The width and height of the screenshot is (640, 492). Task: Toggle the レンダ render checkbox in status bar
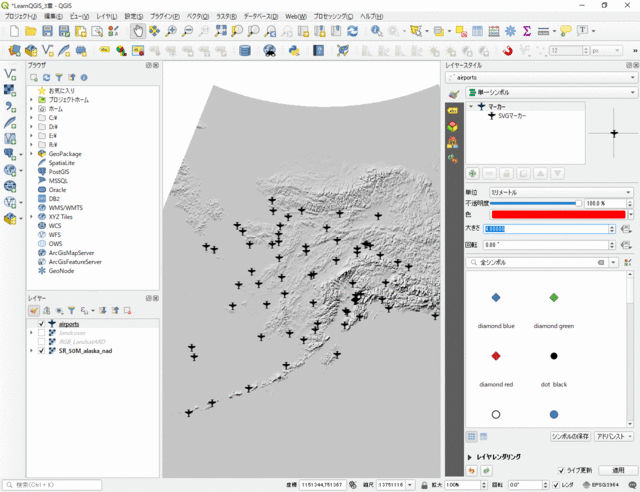coord(556,485)
